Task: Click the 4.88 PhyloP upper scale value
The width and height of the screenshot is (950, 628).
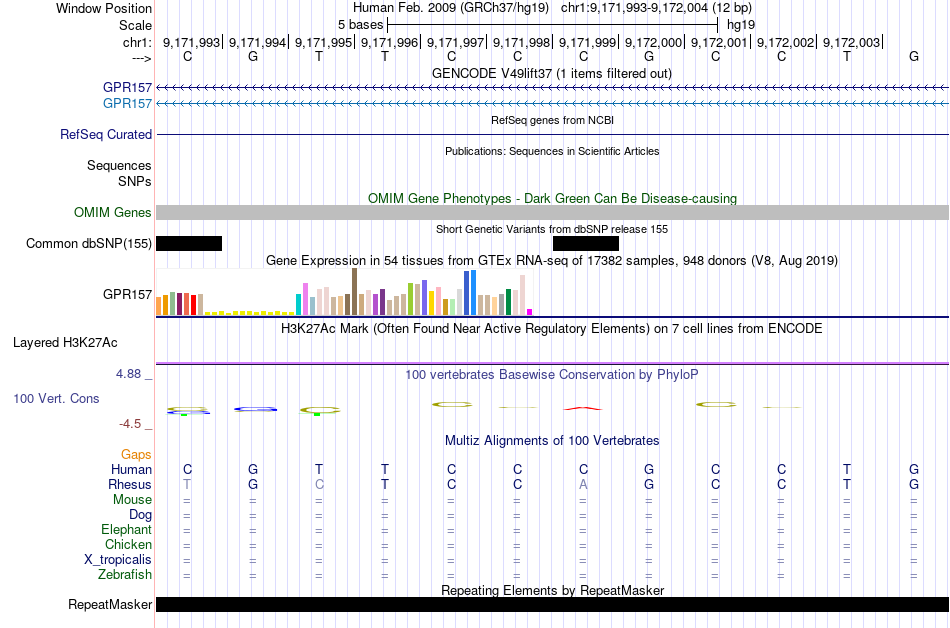Action: pyautogui.click(x=128, y=374)
